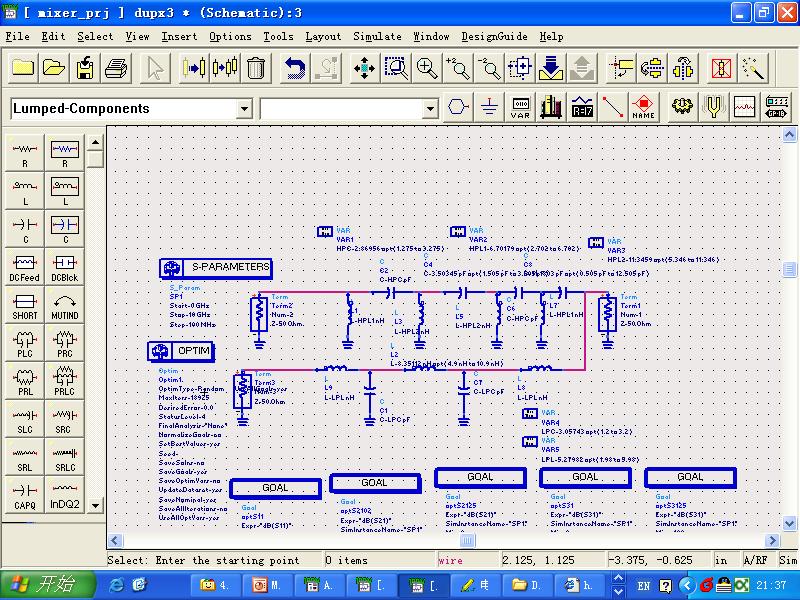Select the GOAL block for optS3125
800x600 pixels.
[690, 478]
